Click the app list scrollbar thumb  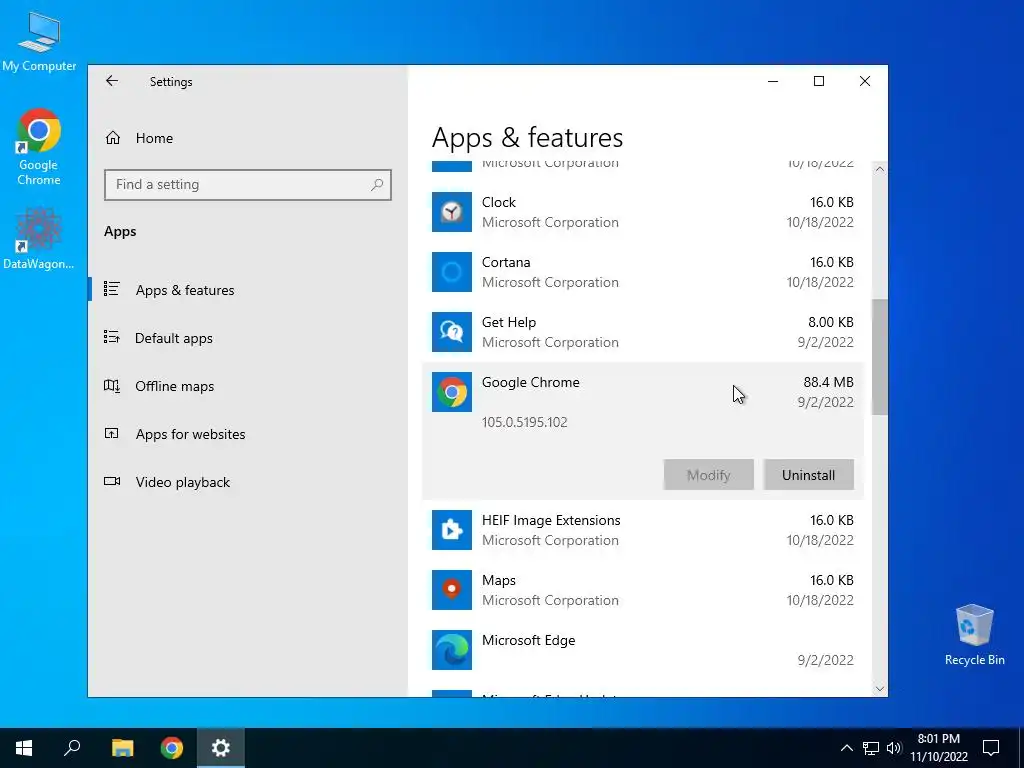879,357
